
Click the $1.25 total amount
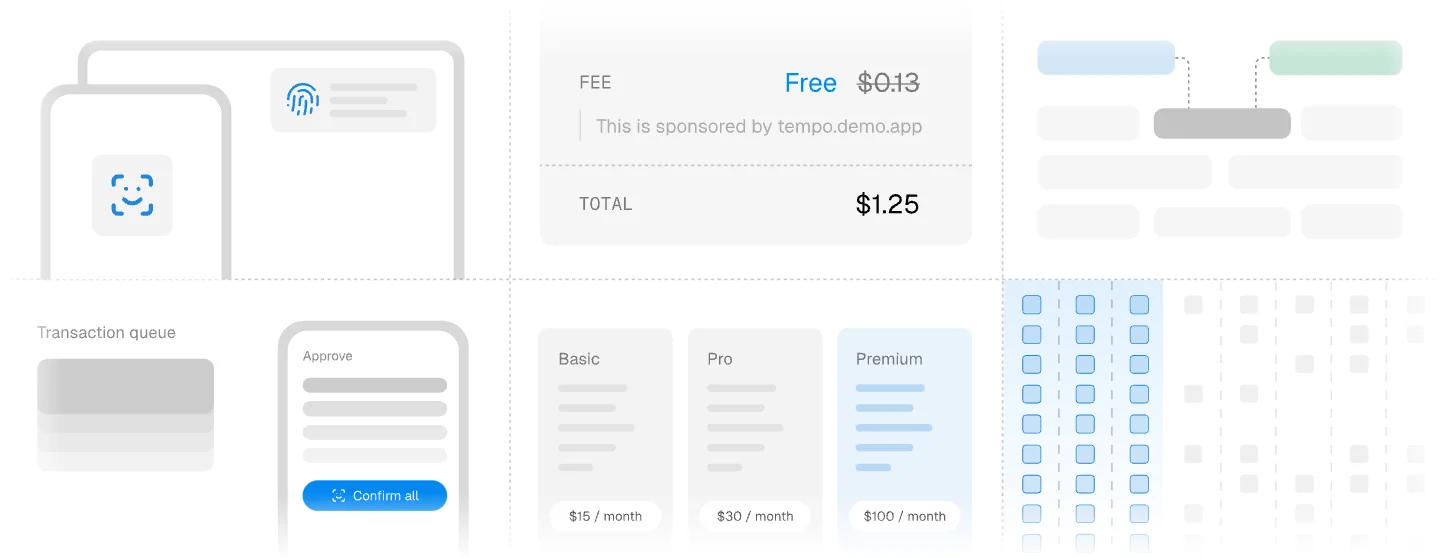(887, 204)
